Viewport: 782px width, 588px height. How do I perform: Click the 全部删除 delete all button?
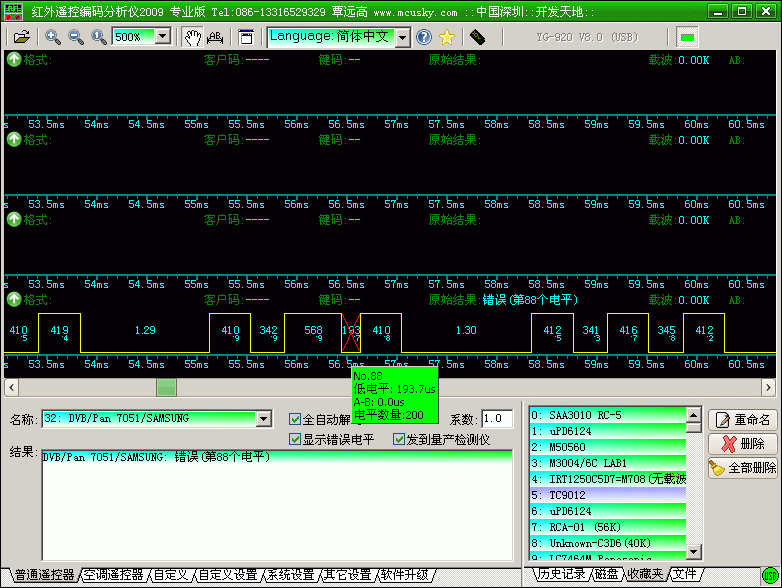[743, 467]
